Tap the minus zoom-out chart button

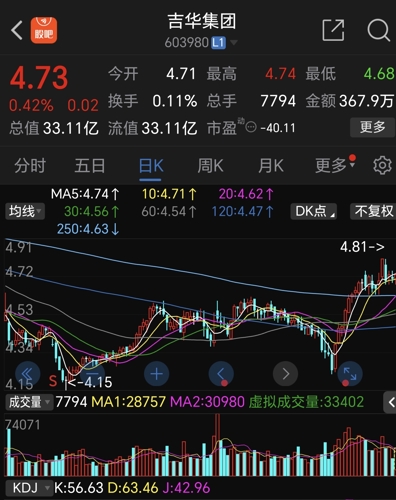point(92,374)
